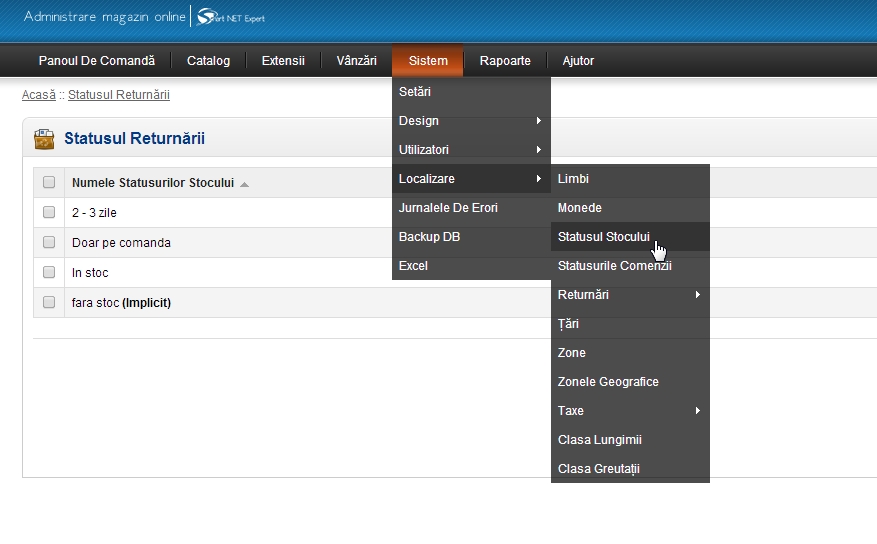Expand the Returnări submenu

[629, 295]
